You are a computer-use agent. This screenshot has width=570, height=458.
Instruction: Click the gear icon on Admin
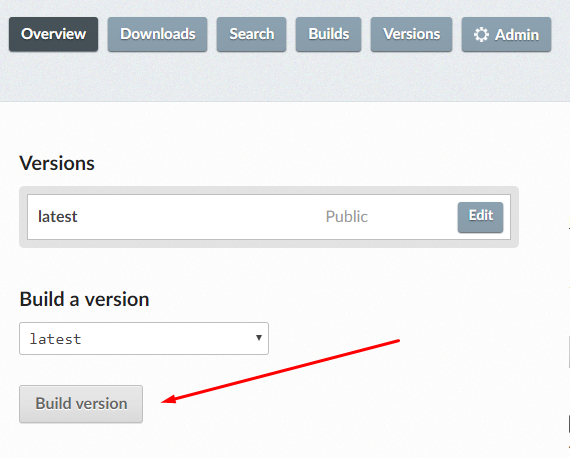pos(481,35)
